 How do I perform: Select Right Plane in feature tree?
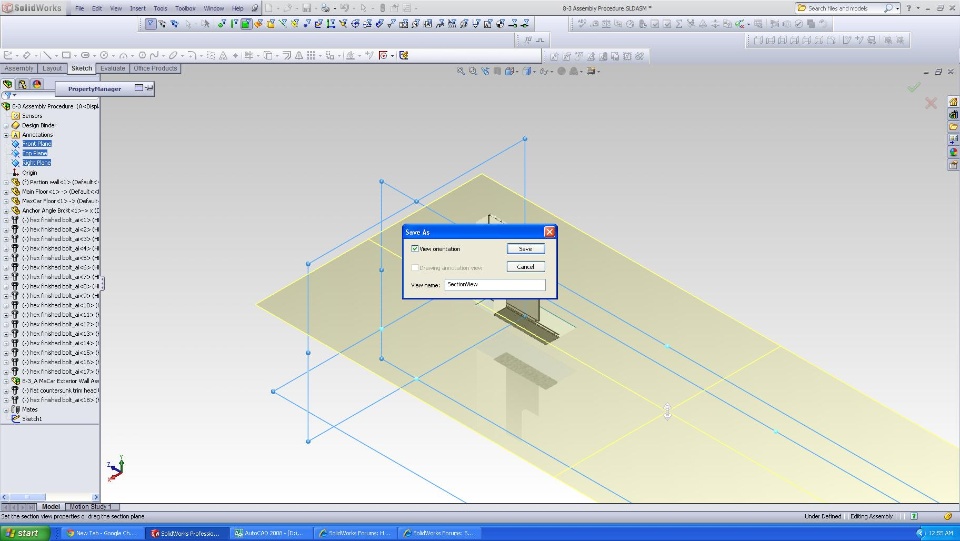pos(36,163)
